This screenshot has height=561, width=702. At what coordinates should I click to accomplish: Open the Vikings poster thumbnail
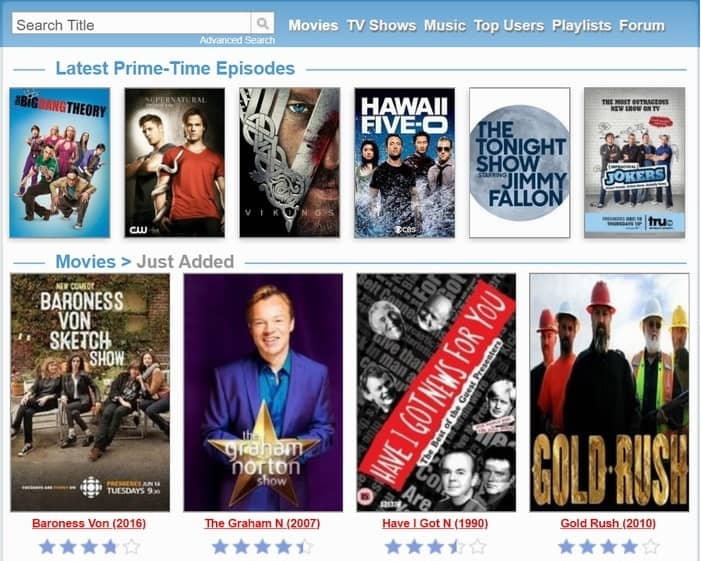coord(290,163)
